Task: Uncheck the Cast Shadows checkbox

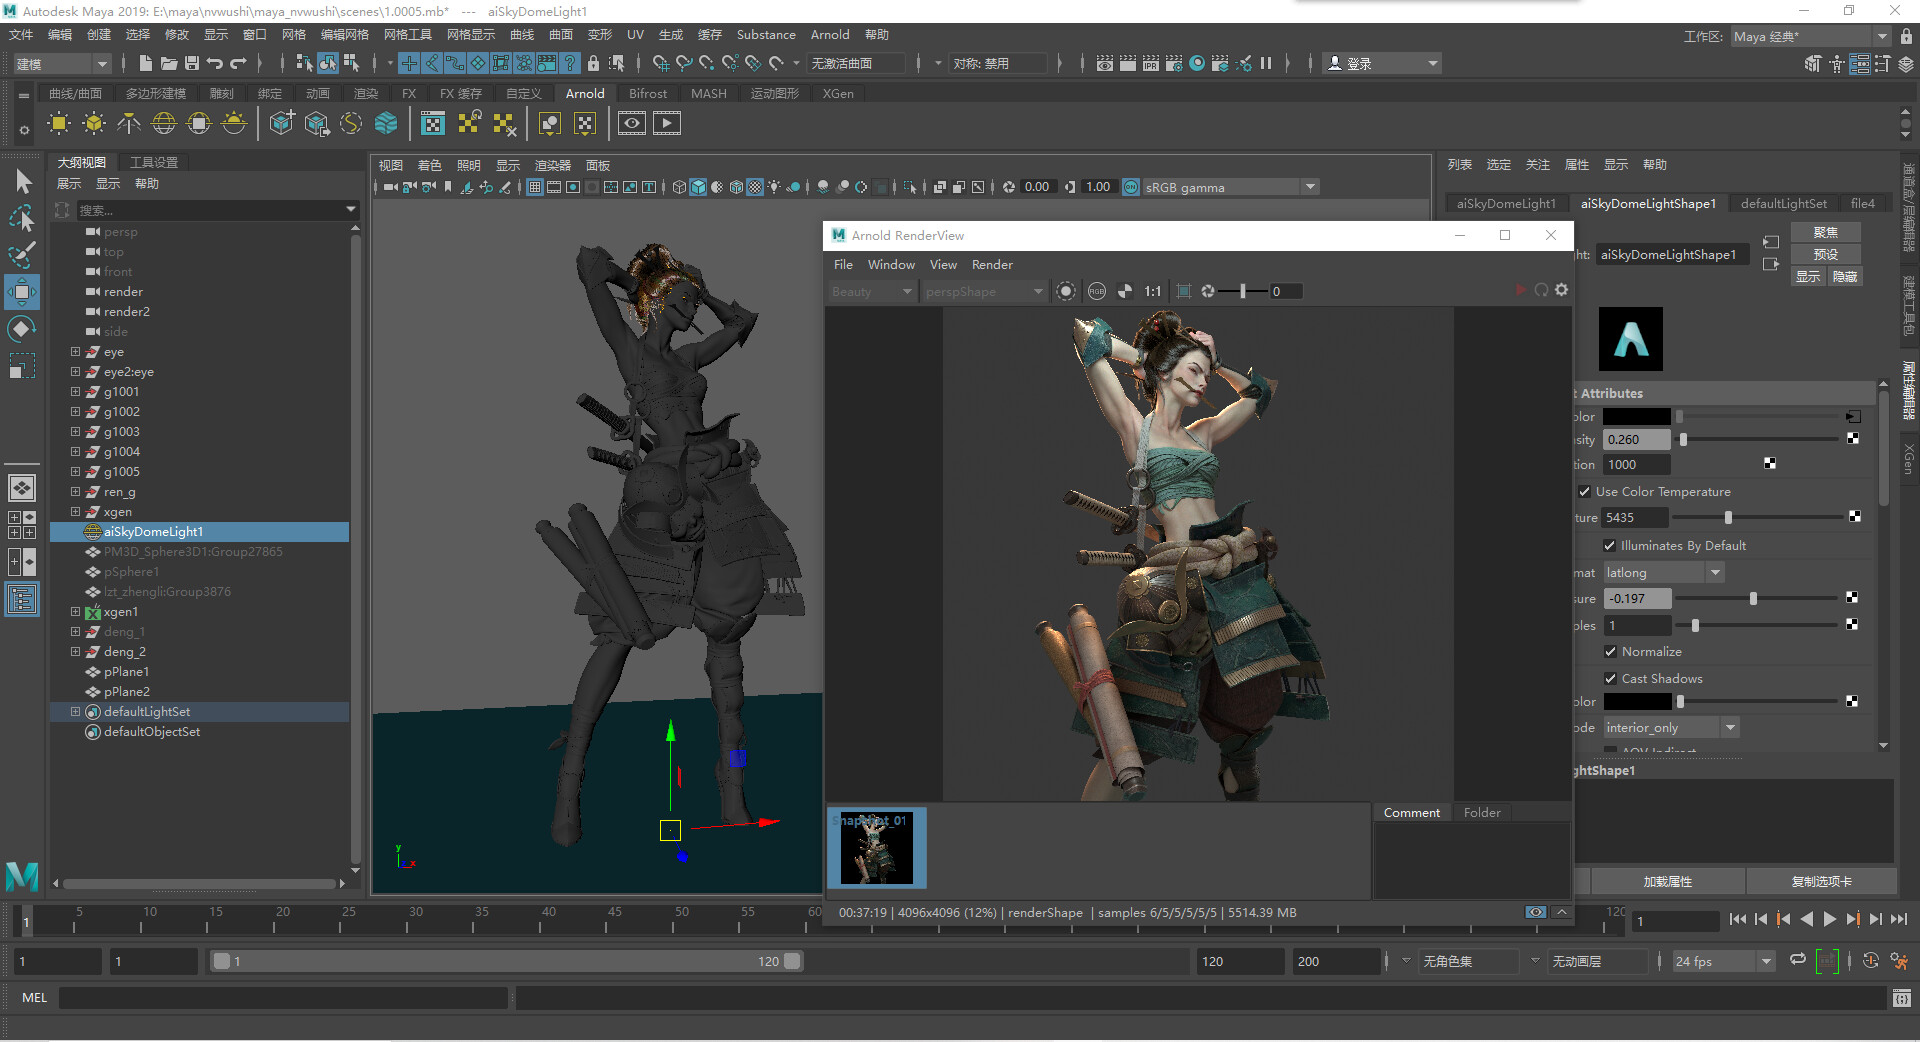Action: 1610,678
